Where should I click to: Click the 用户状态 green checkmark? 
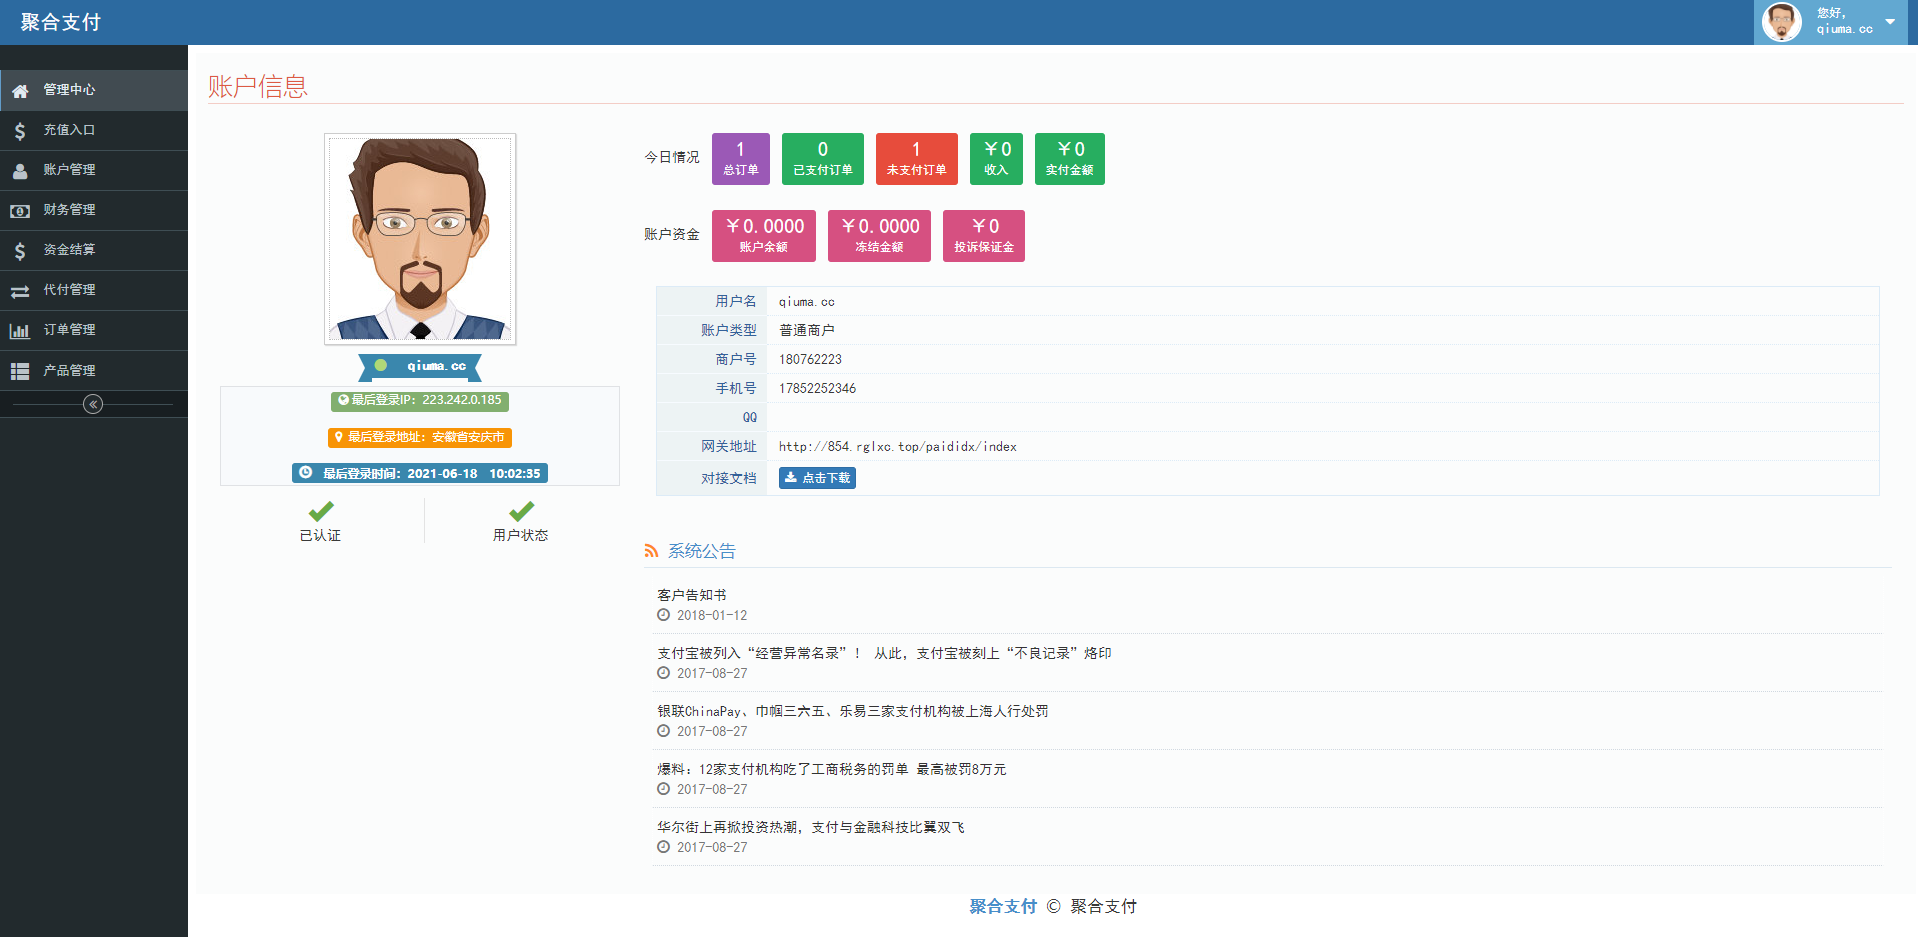[521, 512]
